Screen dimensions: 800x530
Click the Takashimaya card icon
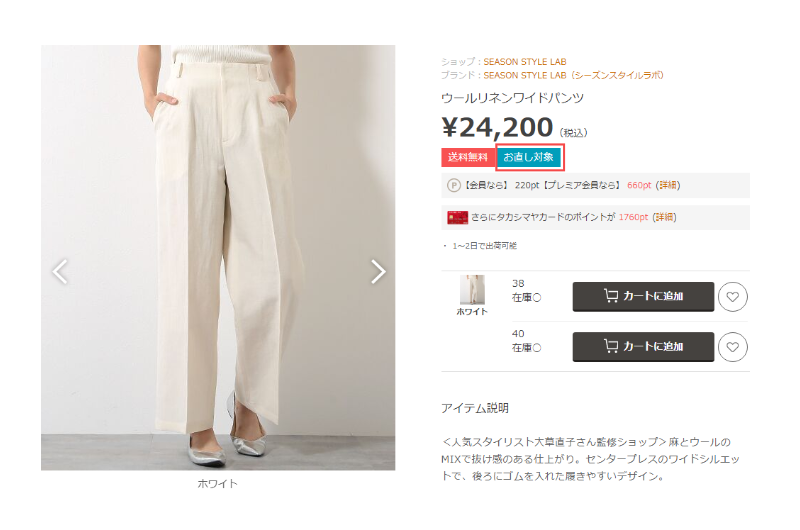457,217
